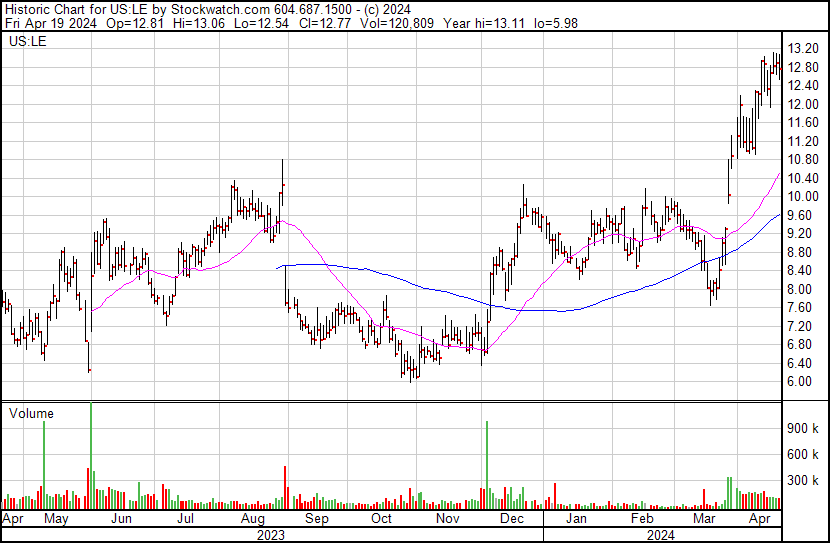This screenshot has width=830, height=543.
Task: Click the Nov month label
Action: pyautogui.click(x=448, y=518)
